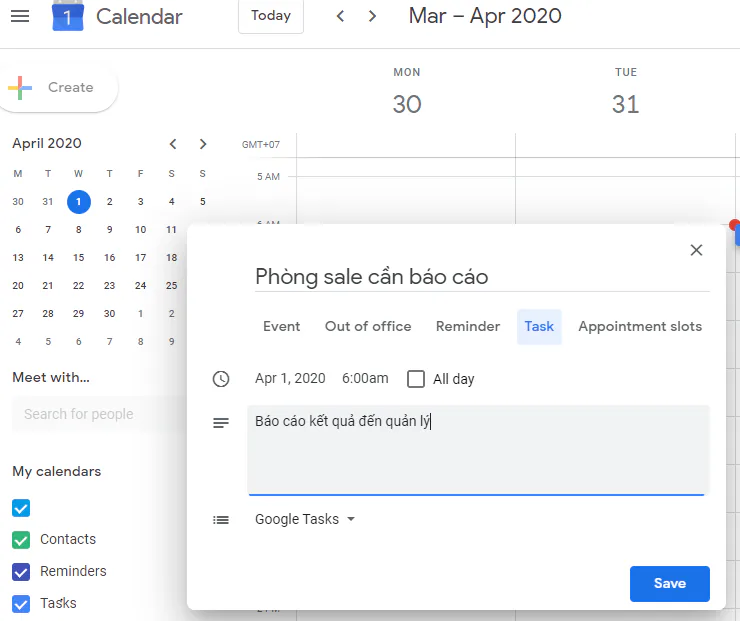Select April 8 in mini calendar
The height and width of the screenshot is (621, 740).
[79, 230]
